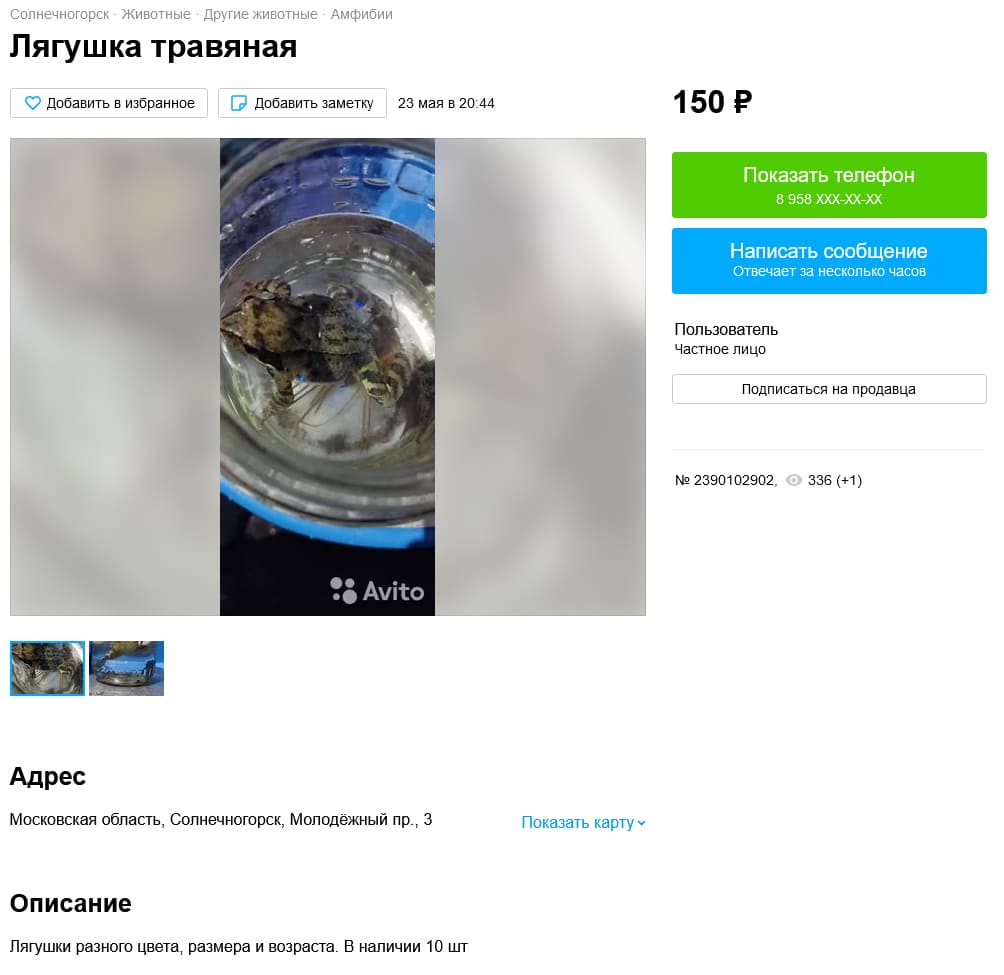The image size is (1004, 975).
Task: Subscribe via Подписаться на продавца
Action: [x=829, y=389]
